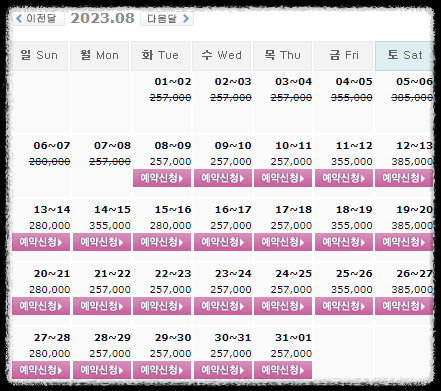Click the 280,000 price under 27~28
441x391 pixels.
(x=50, y=354)
